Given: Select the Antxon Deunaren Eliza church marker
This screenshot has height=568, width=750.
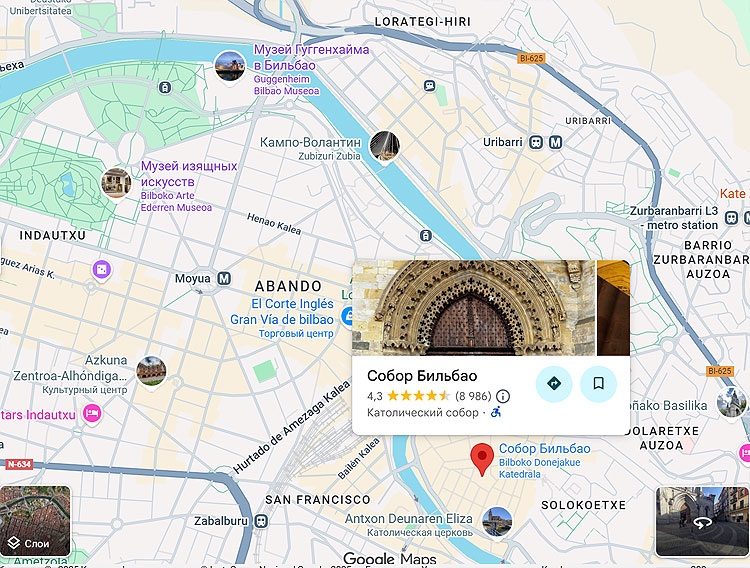Looking at the screenshot, I should (497, 521).
